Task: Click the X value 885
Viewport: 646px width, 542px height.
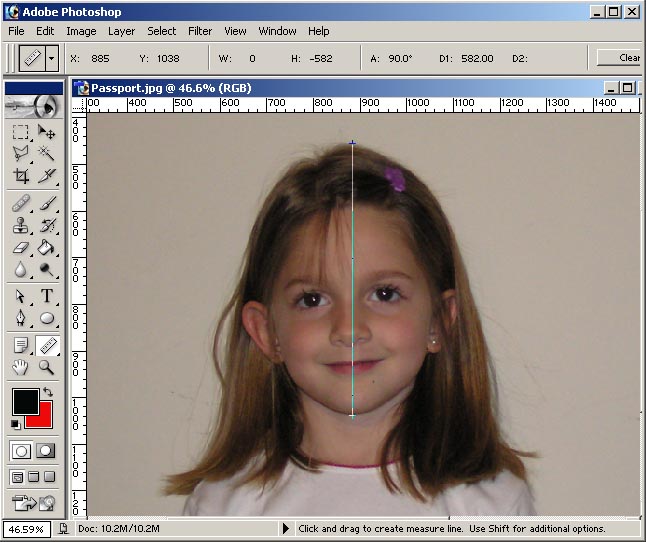Action: tap(101, 58)
